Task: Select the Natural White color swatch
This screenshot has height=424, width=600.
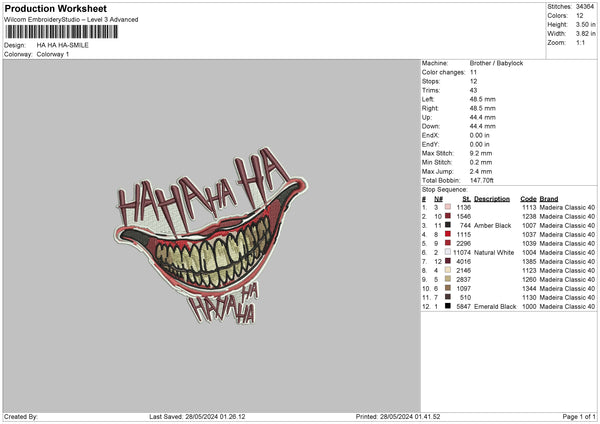Action: point(448,252)
